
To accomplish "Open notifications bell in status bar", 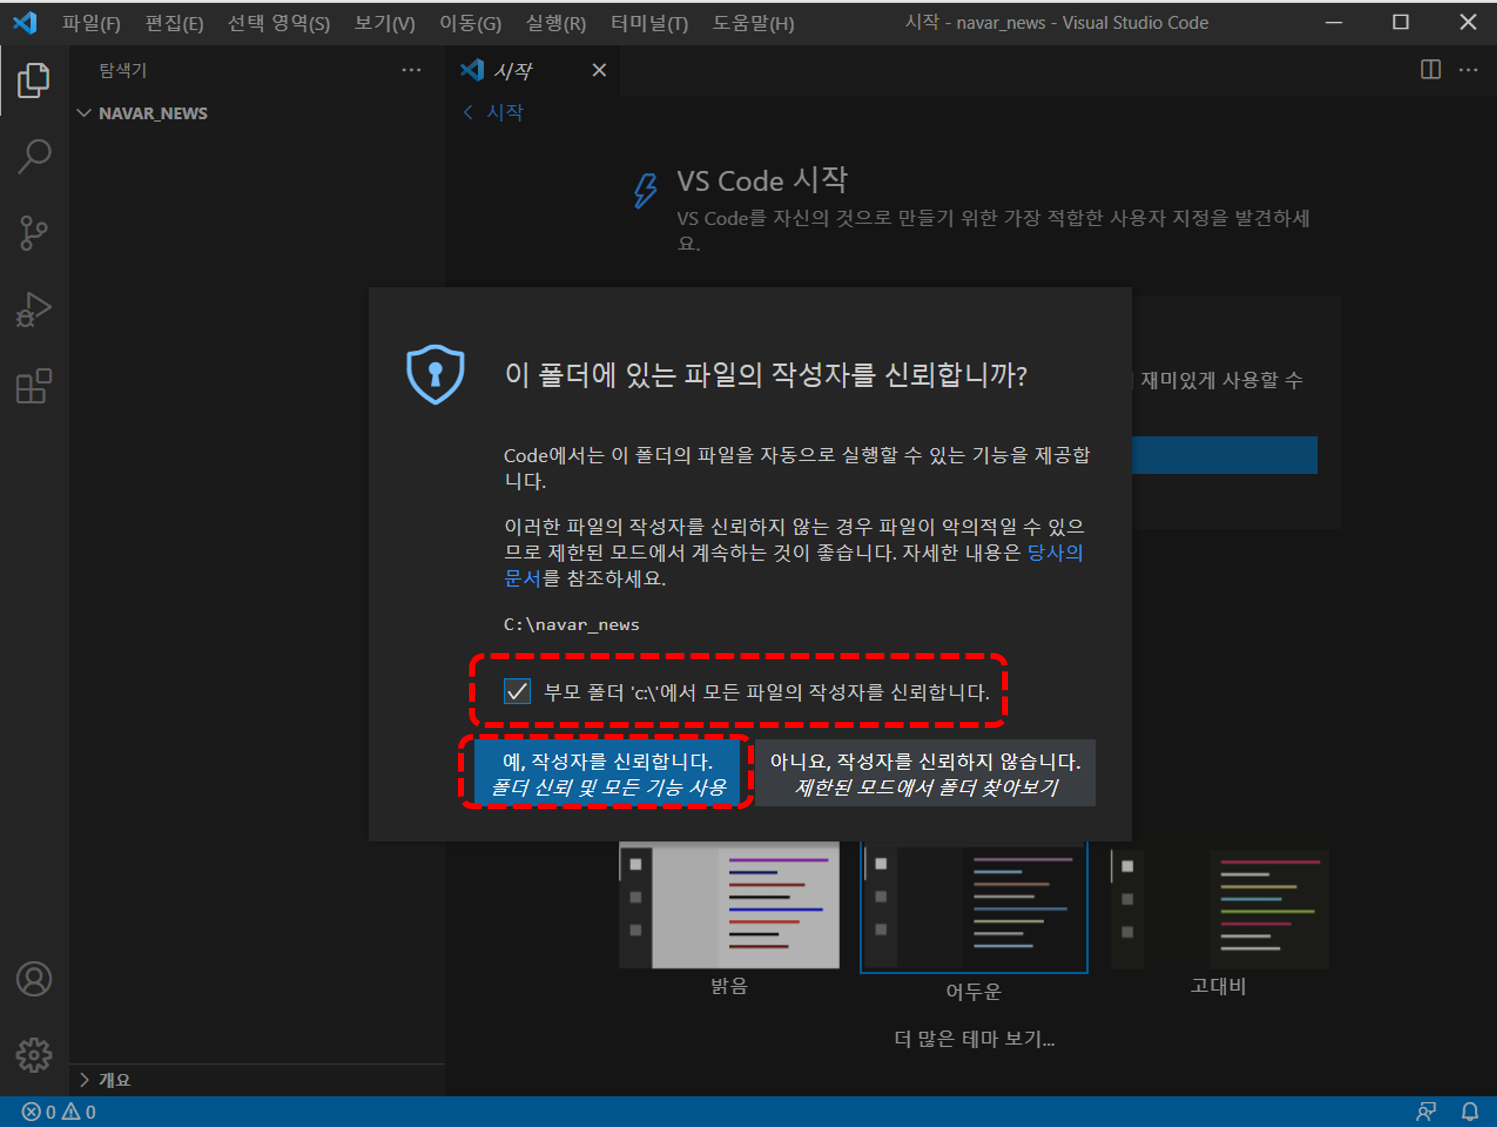I will (x=1470, y=1112).
